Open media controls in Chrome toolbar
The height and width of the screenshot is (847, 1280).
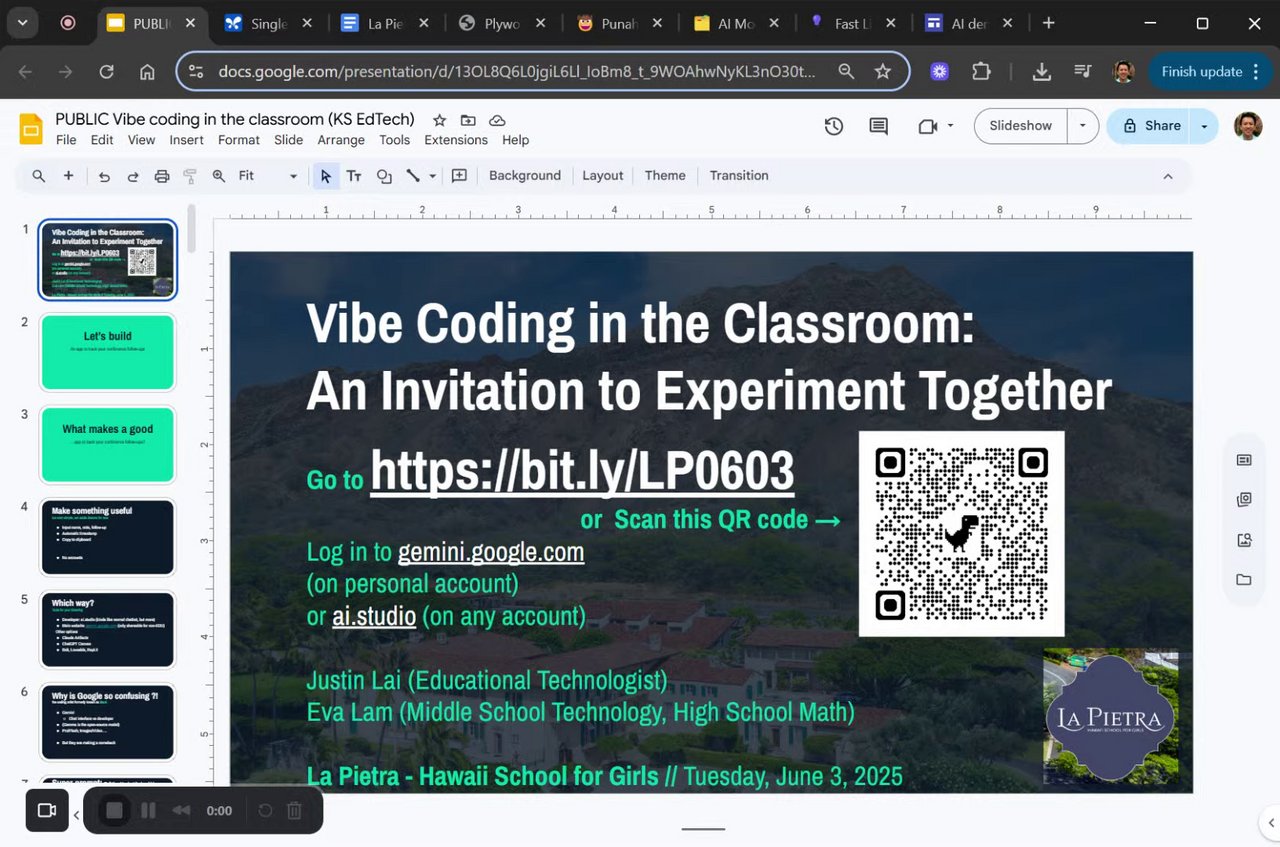click(x=1082, y=72)
